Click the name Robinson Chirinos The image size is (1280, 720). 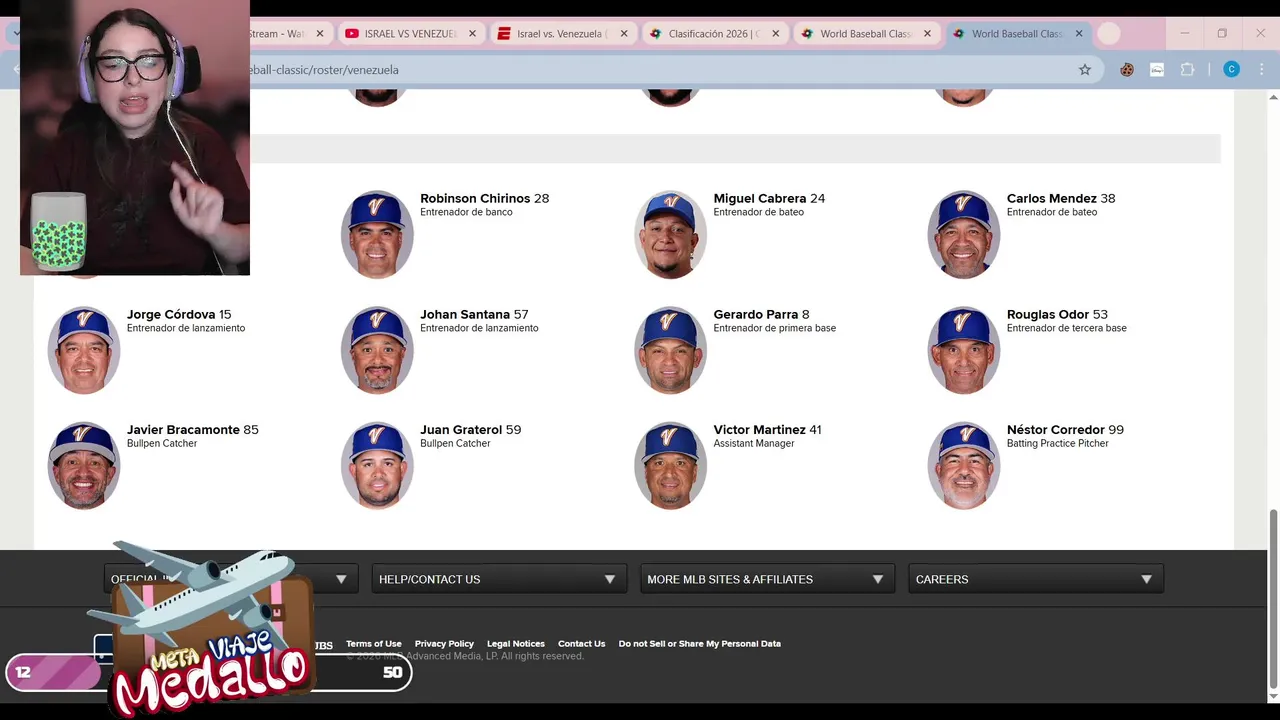[x=475, y=198]
